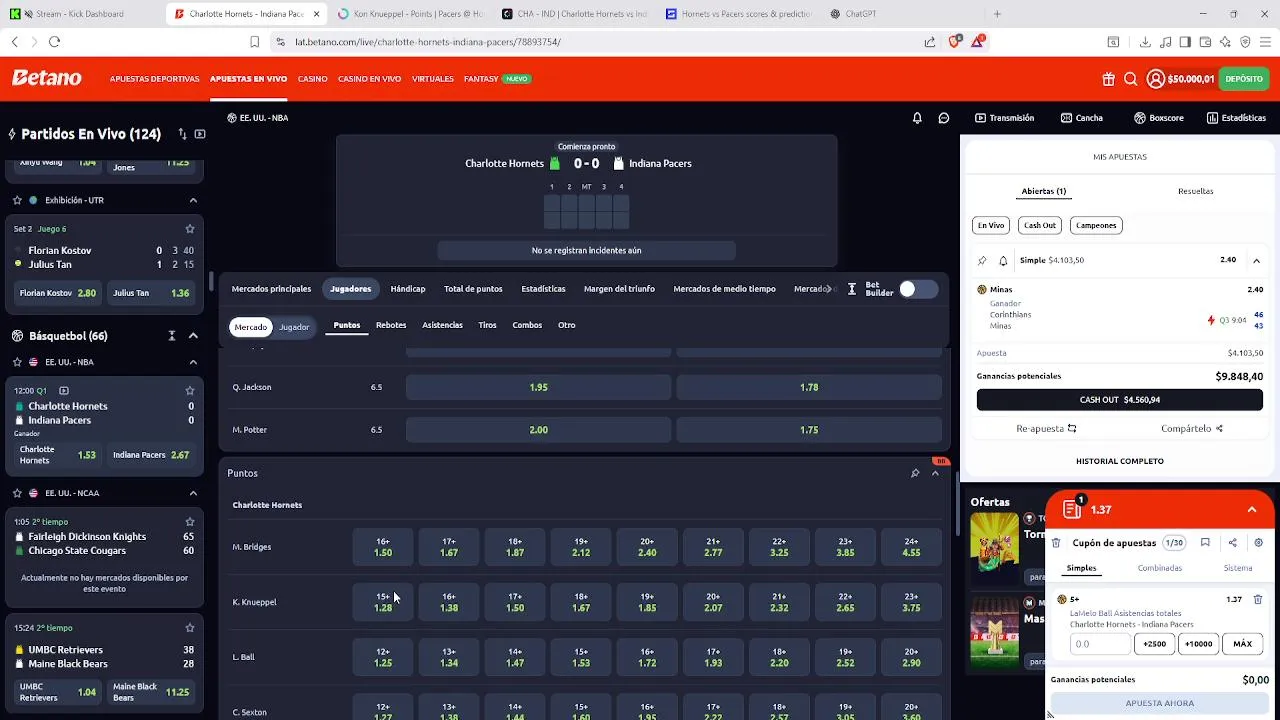Click the stake amount input field
This screenshot has width=1280, height=720.
click(1099, 644)
